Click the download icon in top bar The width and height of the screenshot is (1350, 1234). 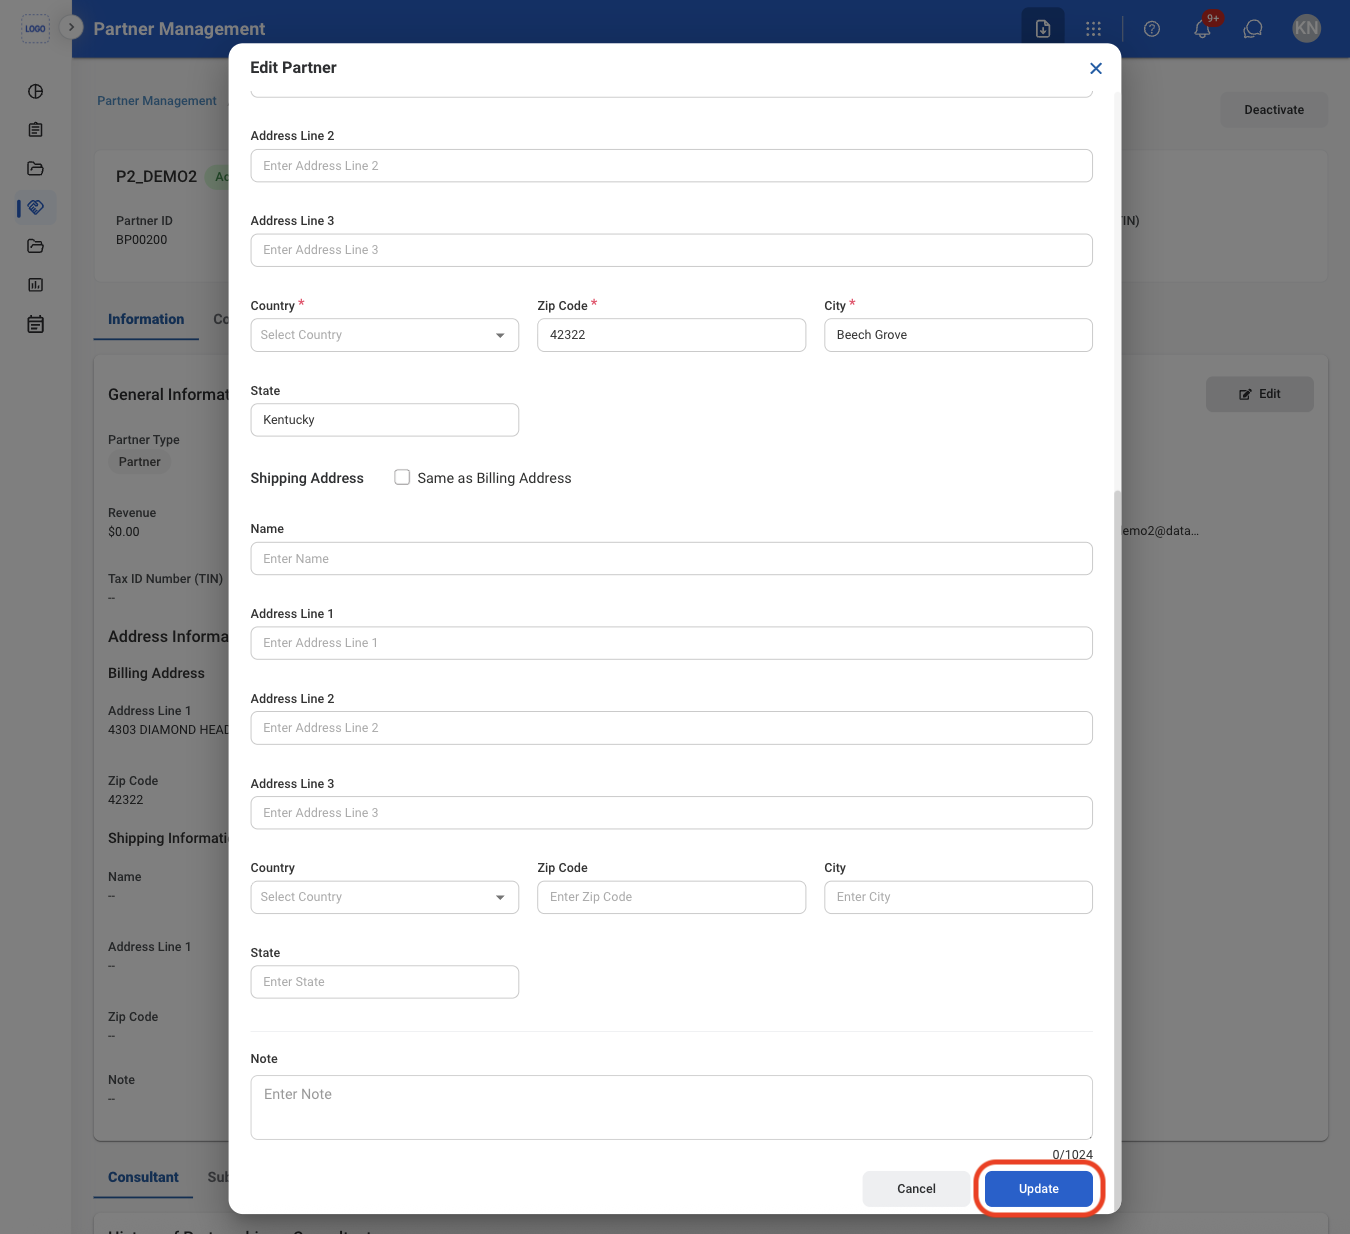(1043, 29)
